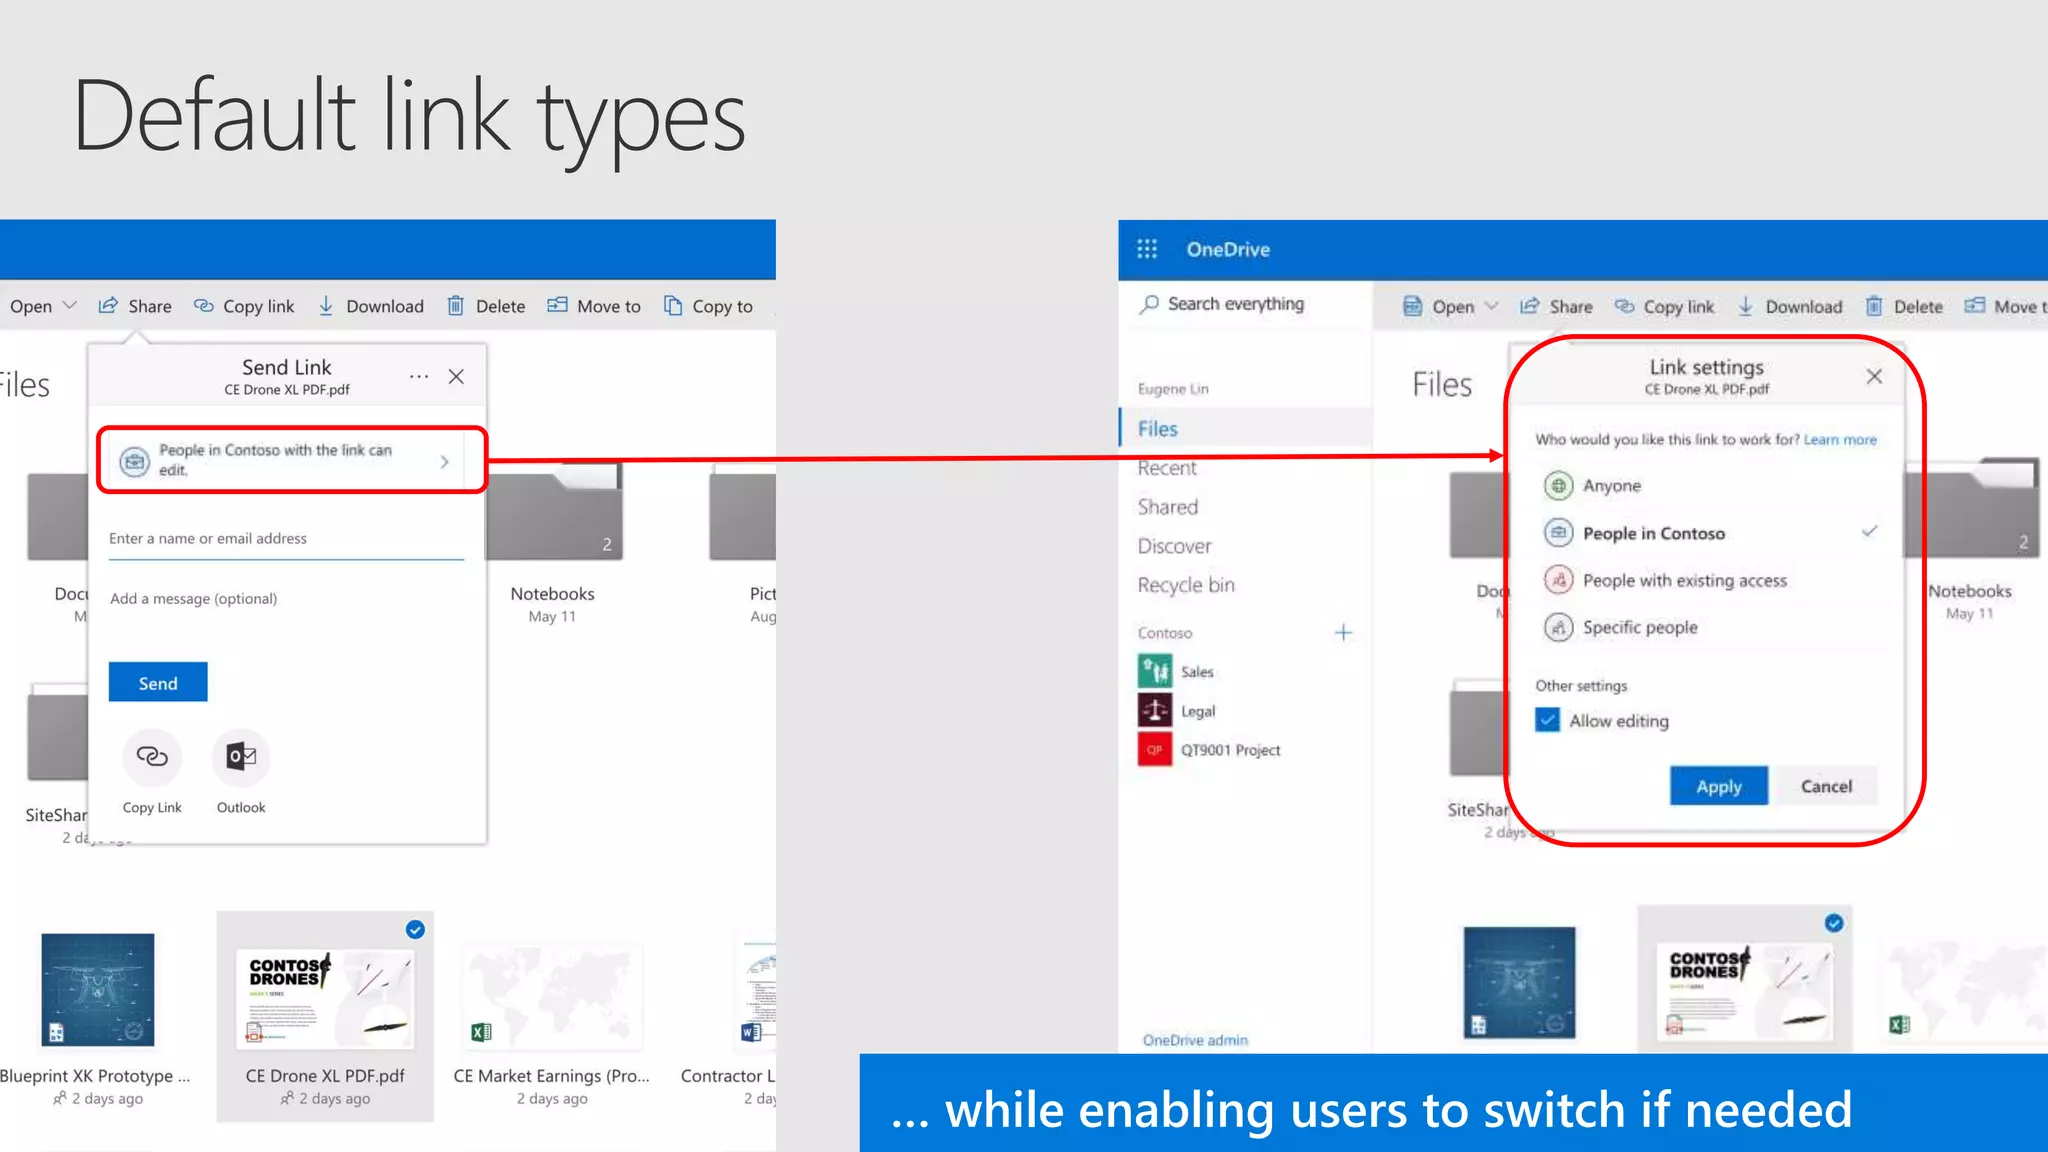Viewport: 2048px width, 1152px height.
Task: Close the Link settings dialog
Action: (1874, 376)
